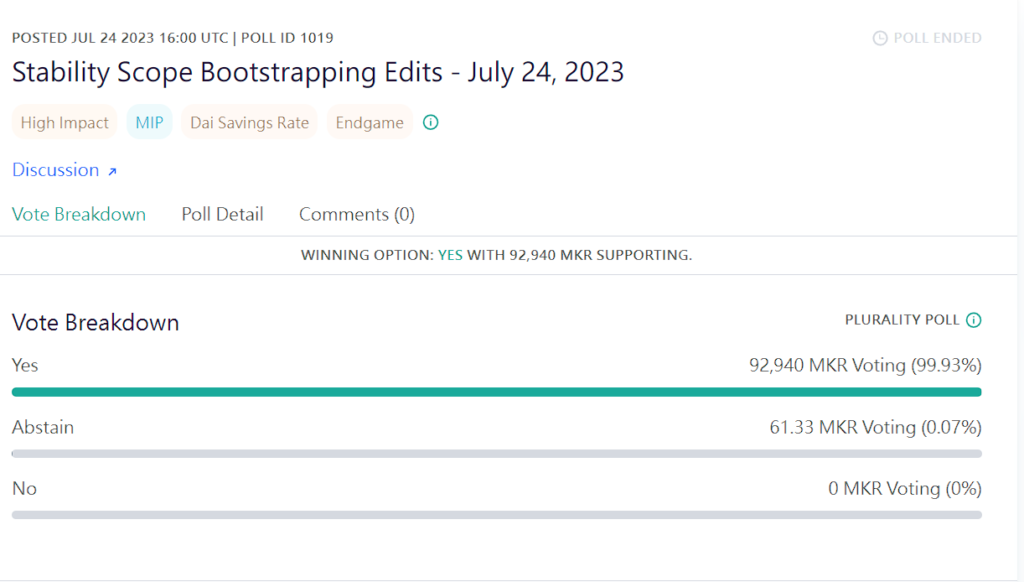This screenshot has width=1024, height=582.
Task: Click the Abstain vote progress bar
Action: coord(496,453)
